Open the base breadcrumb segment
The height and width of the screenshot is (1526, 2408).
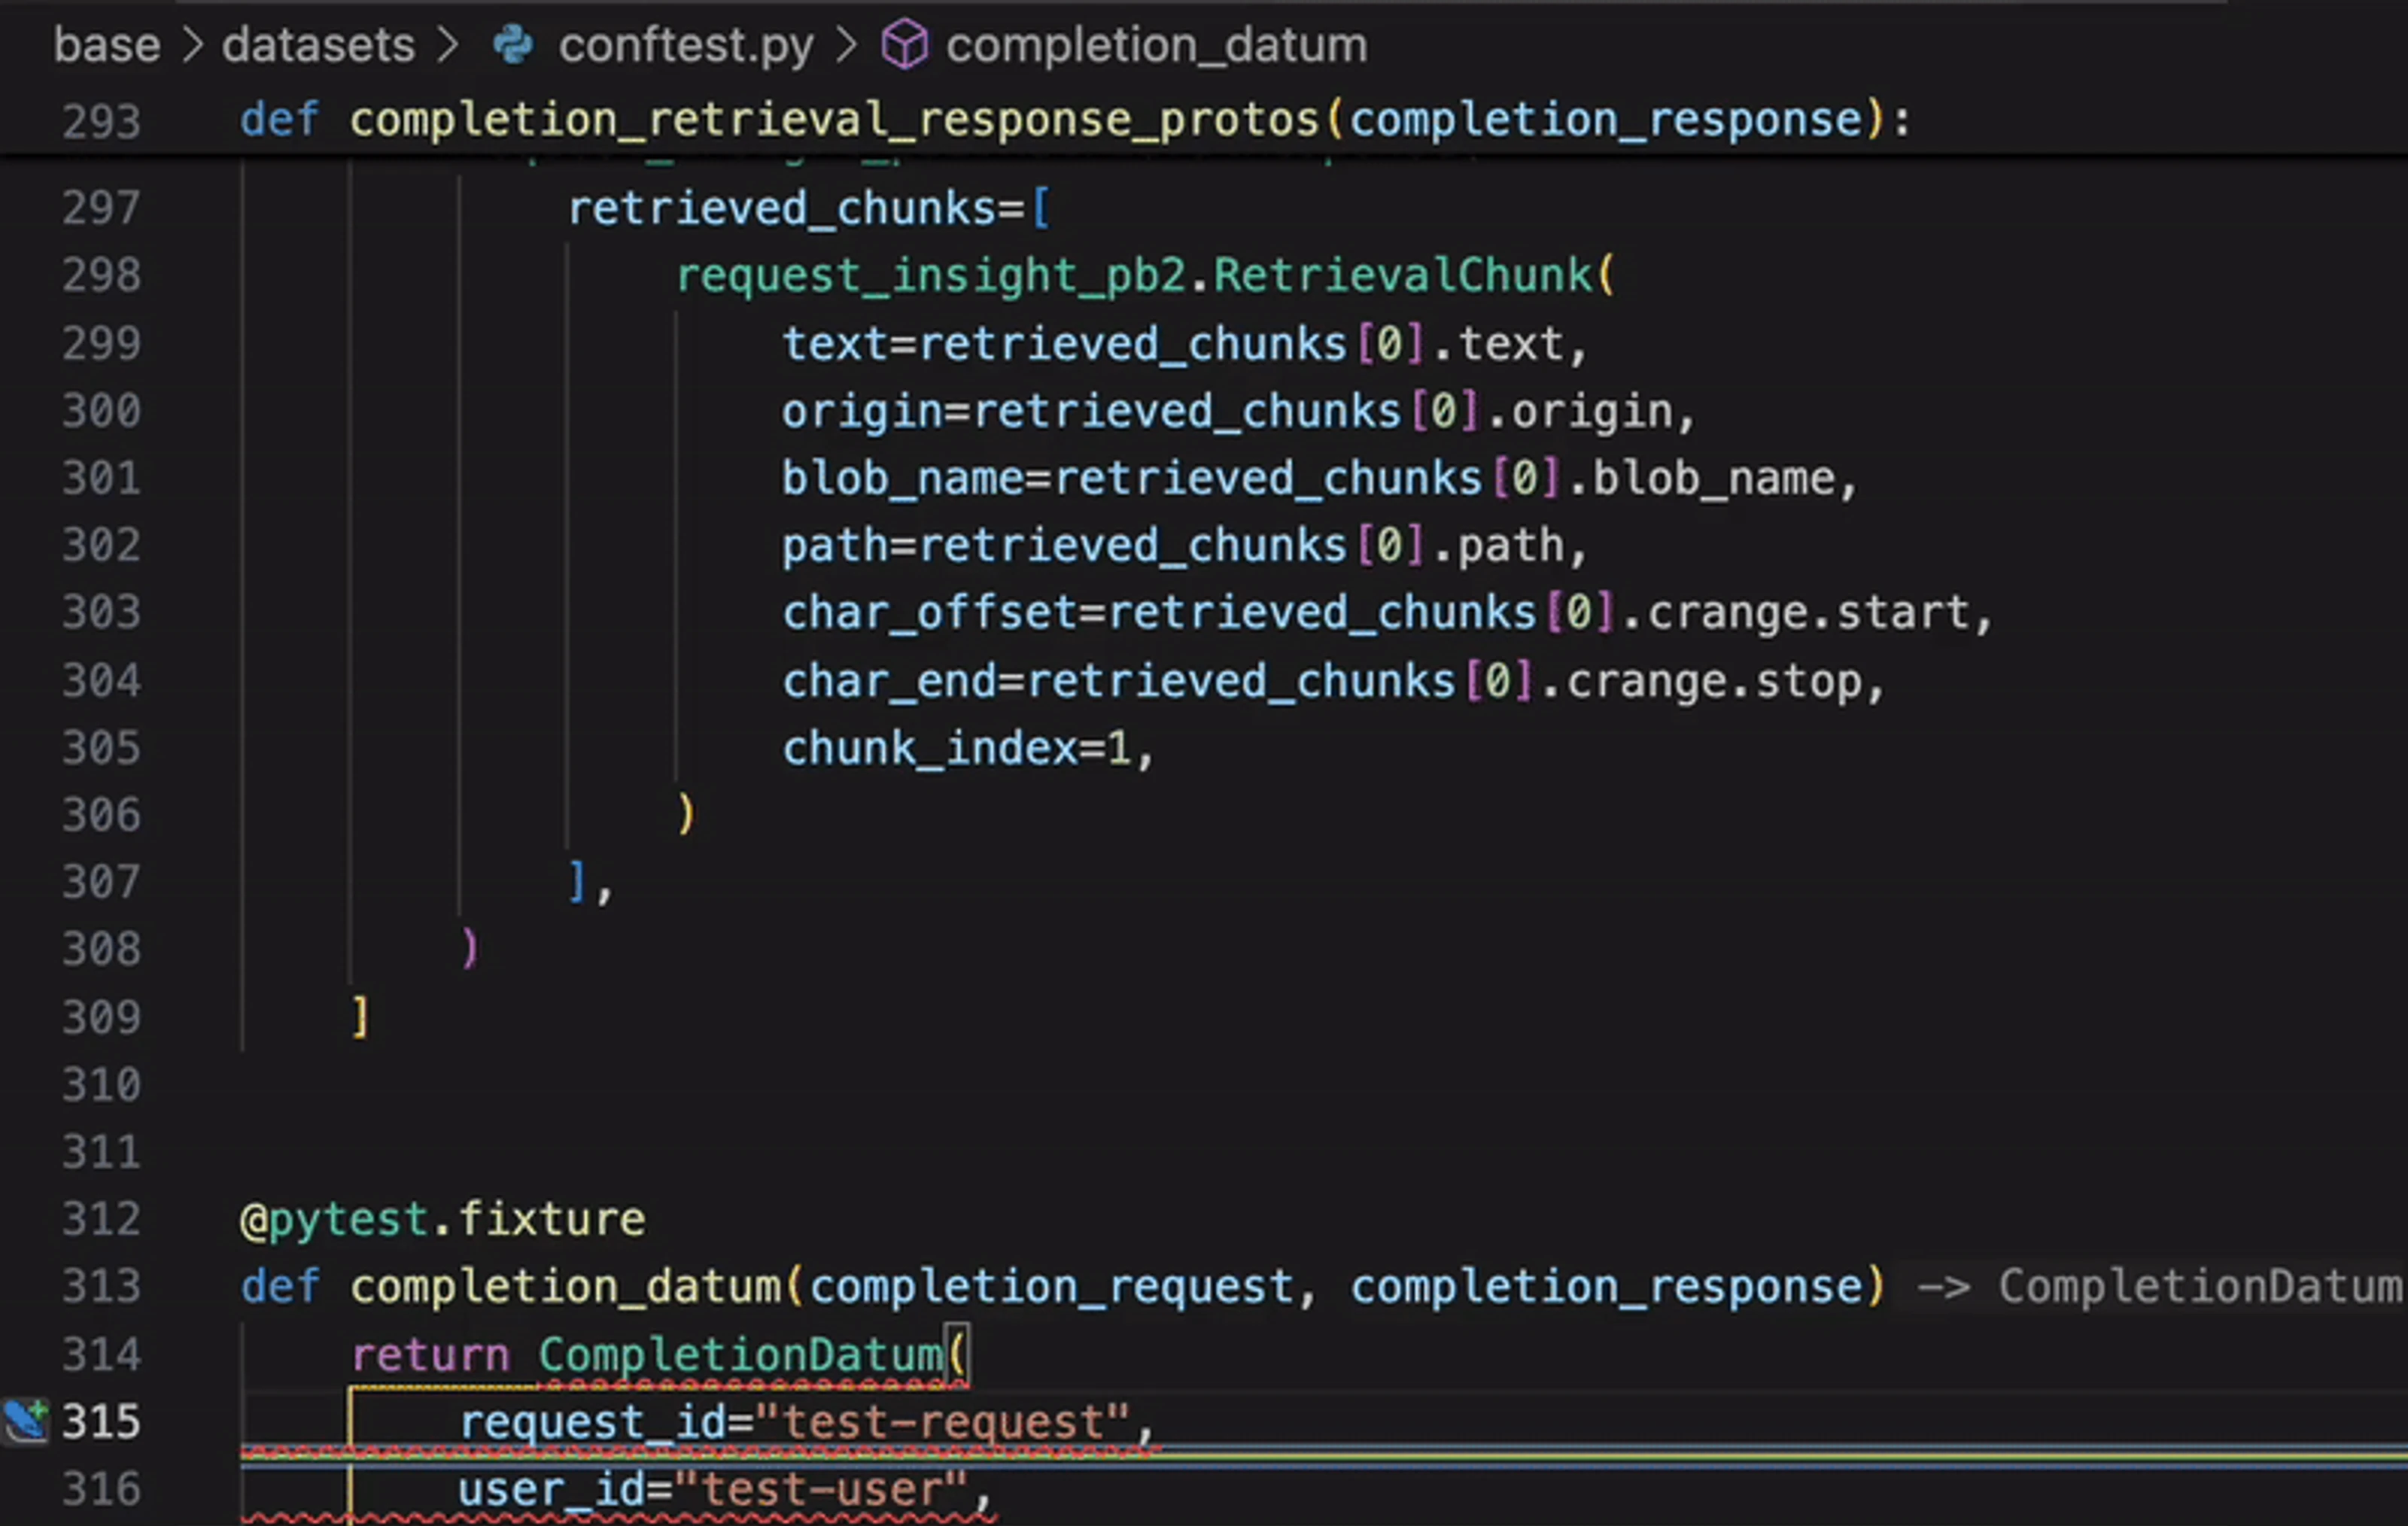(x=106, y=45)
